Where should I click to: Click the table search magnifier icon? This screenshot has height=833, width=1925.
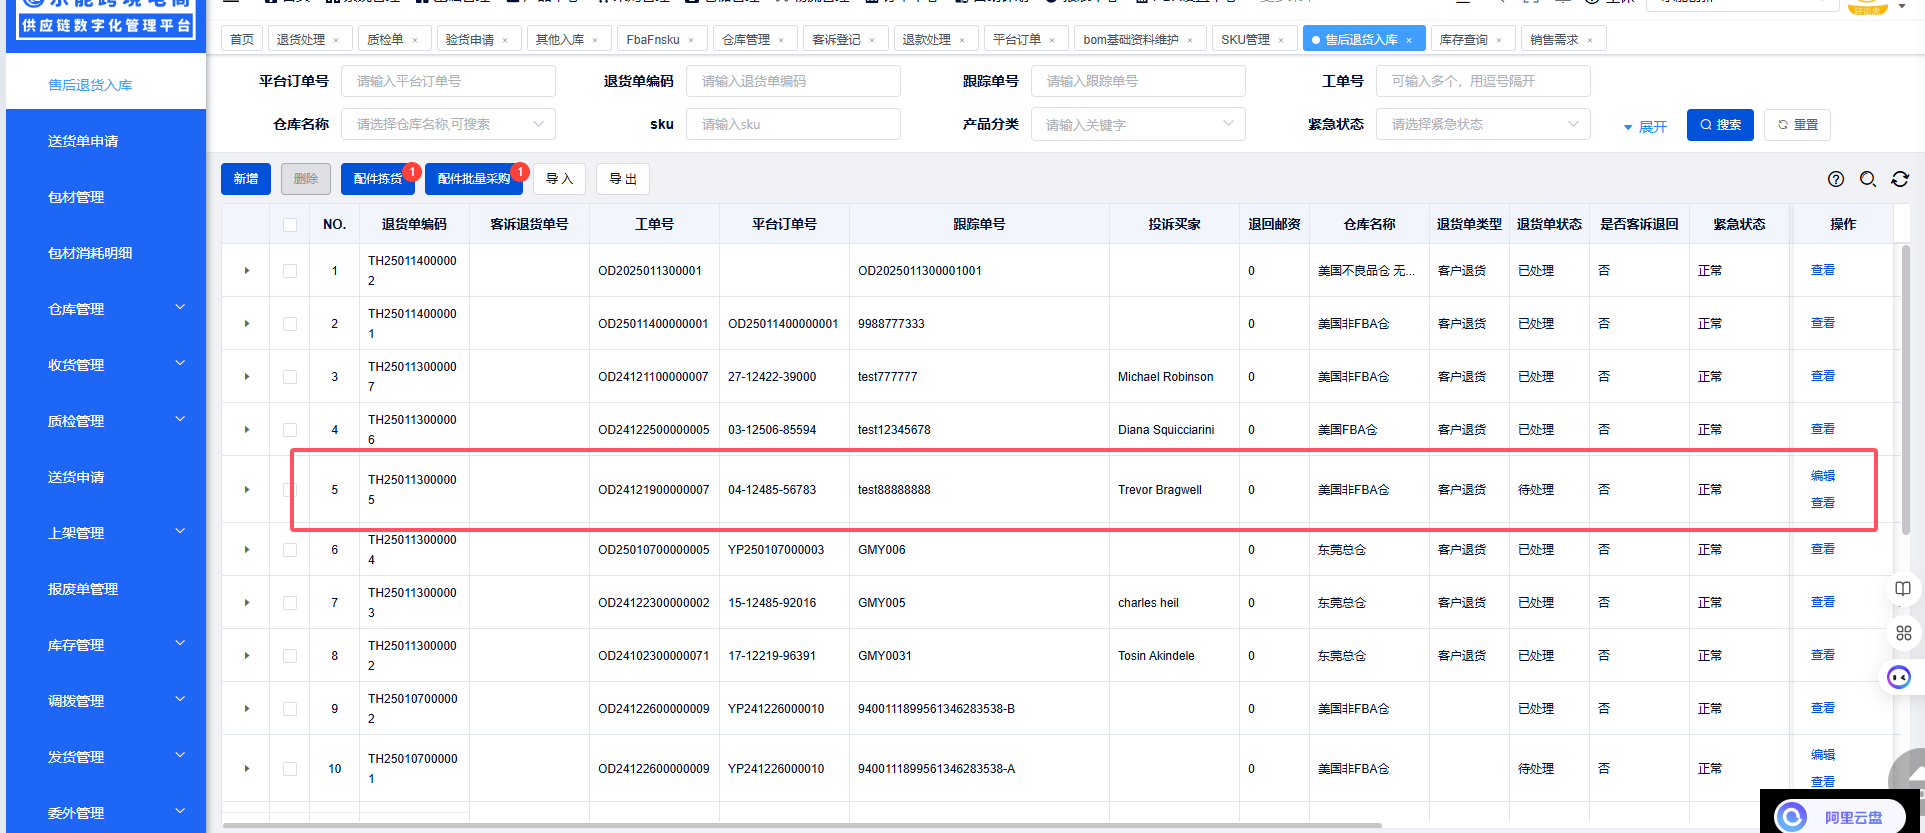click(1867, 179)
